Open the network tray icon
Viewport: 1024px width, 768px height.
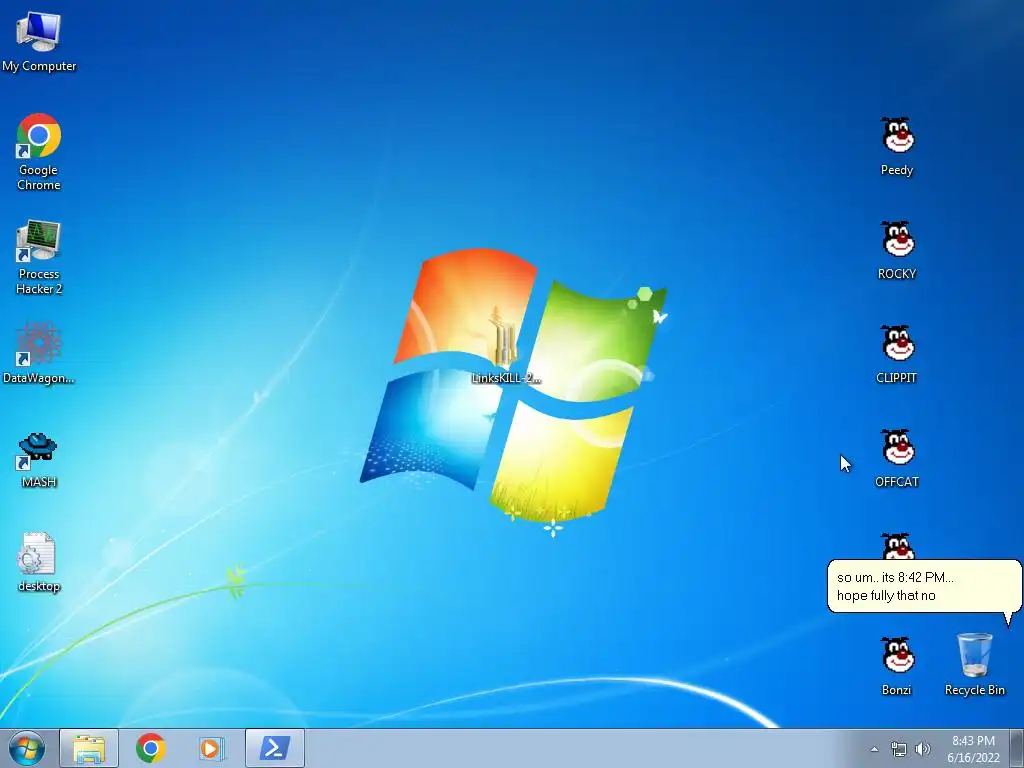click(x=899, y=749)
